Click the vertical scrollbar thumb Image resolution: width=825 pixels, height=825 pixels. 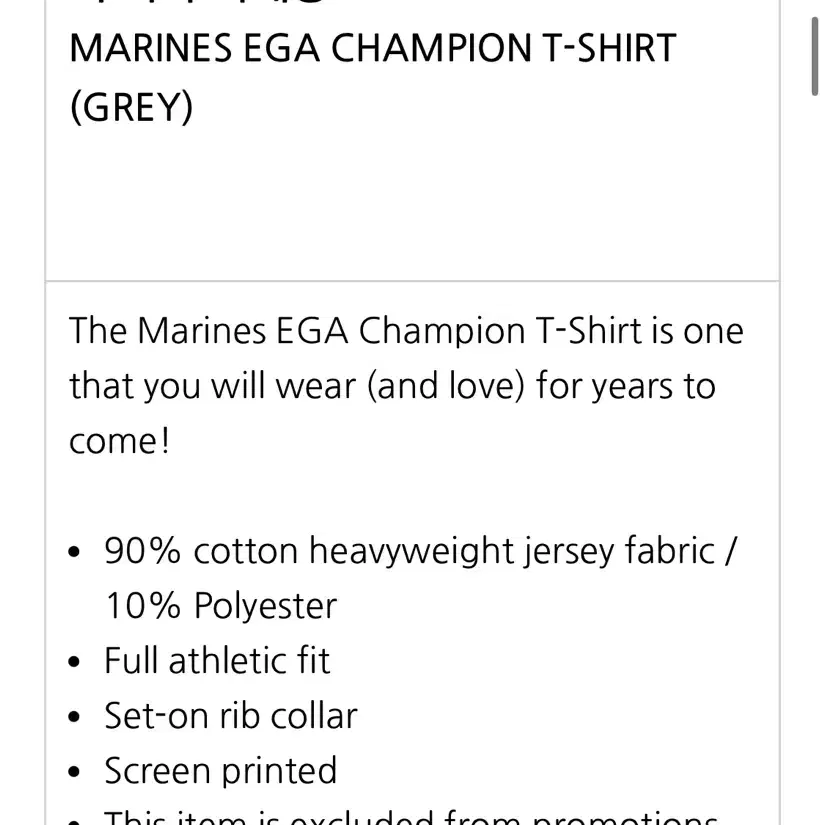click(814, 56)
